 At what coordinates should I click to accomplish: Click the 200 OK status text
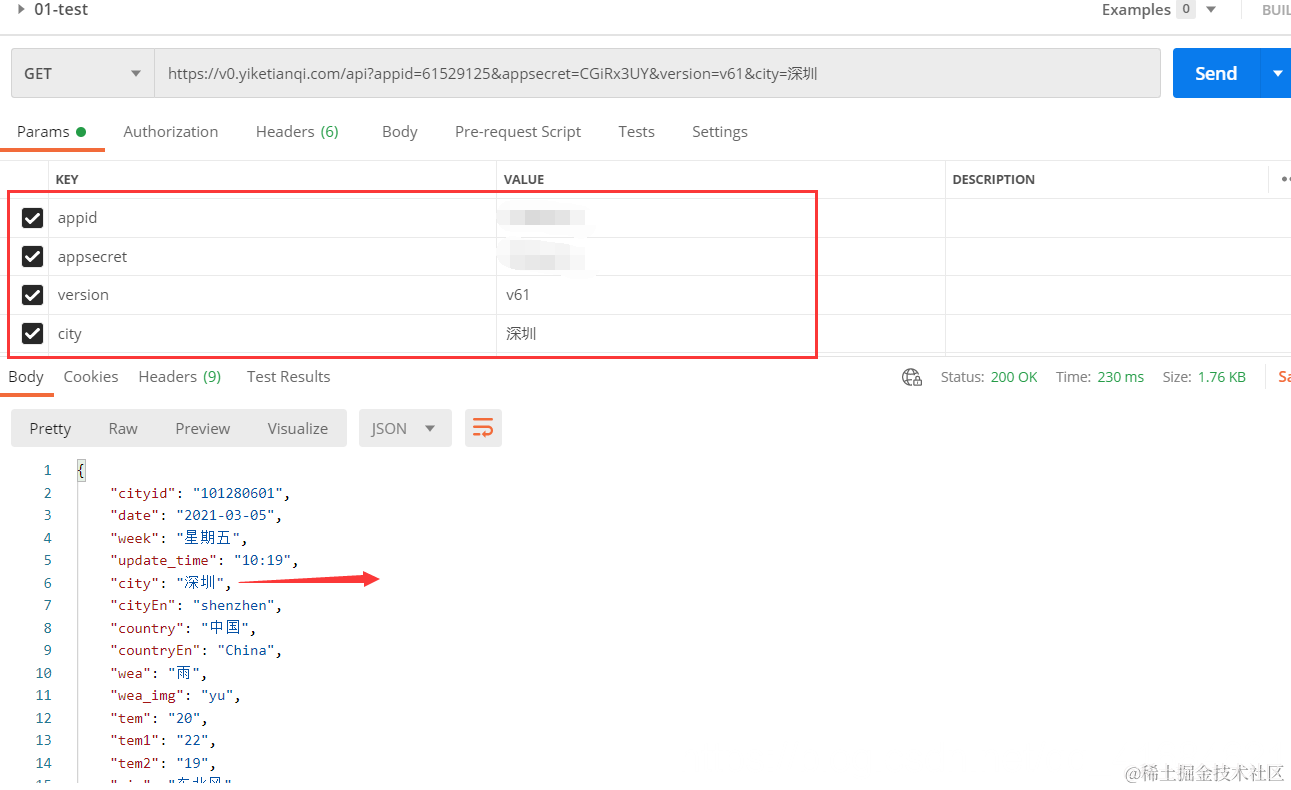click(1013, 377)
